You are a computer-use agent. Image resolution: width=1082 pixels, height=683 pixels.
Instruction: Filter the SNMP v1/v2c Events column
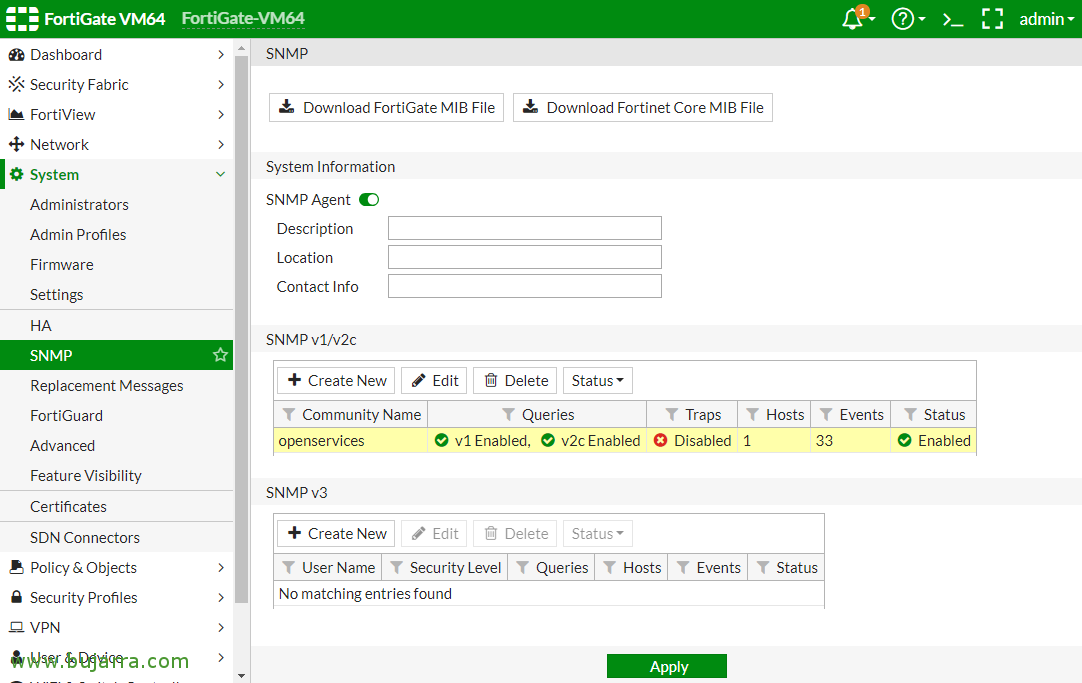pos(826,415)
